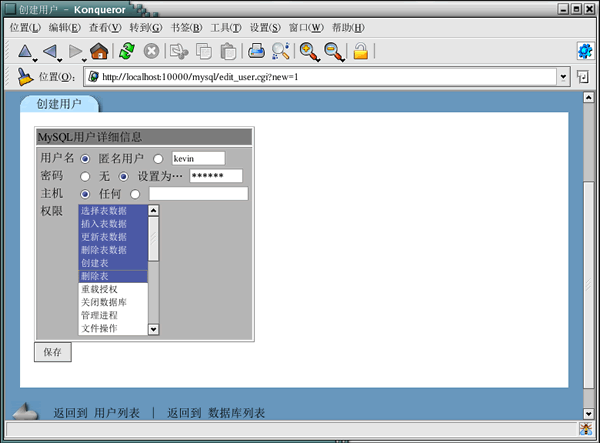
Task: Click the location URL address field
Action: click(x=321, y=77)
